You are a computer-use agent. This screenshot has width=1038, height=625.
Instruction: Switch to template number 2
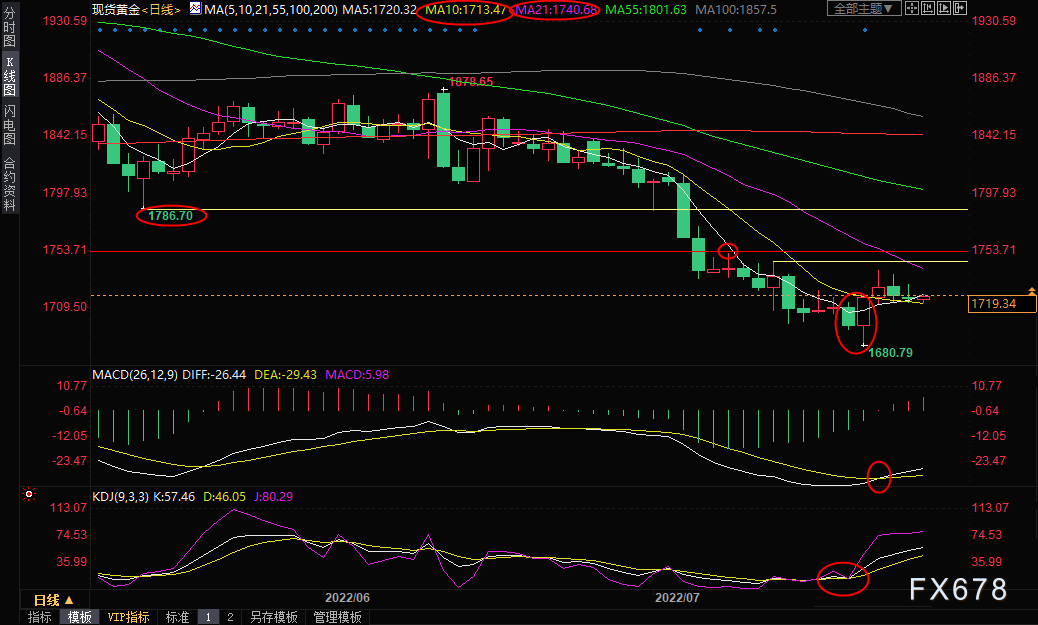[229, 617]
